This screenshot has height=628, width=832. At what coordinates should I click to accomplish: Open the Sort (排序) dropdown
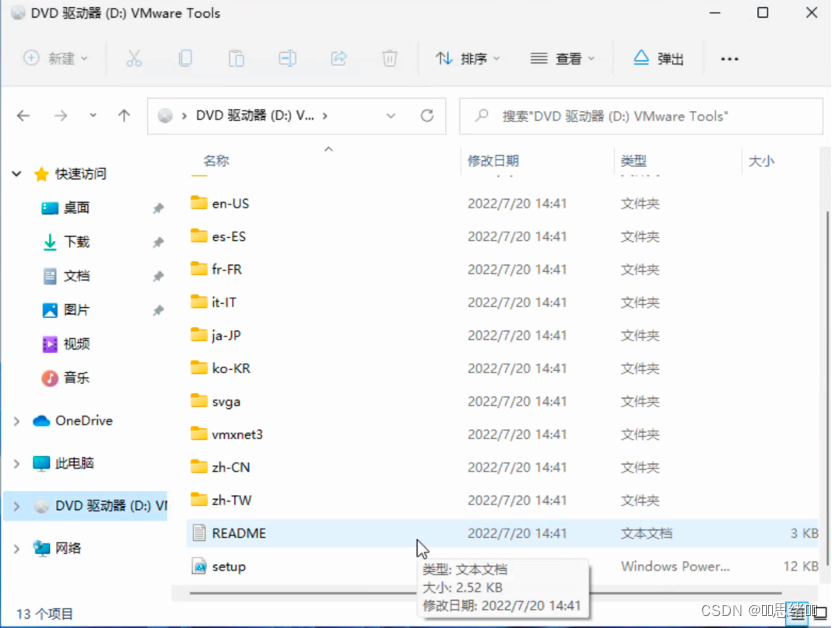467,58
